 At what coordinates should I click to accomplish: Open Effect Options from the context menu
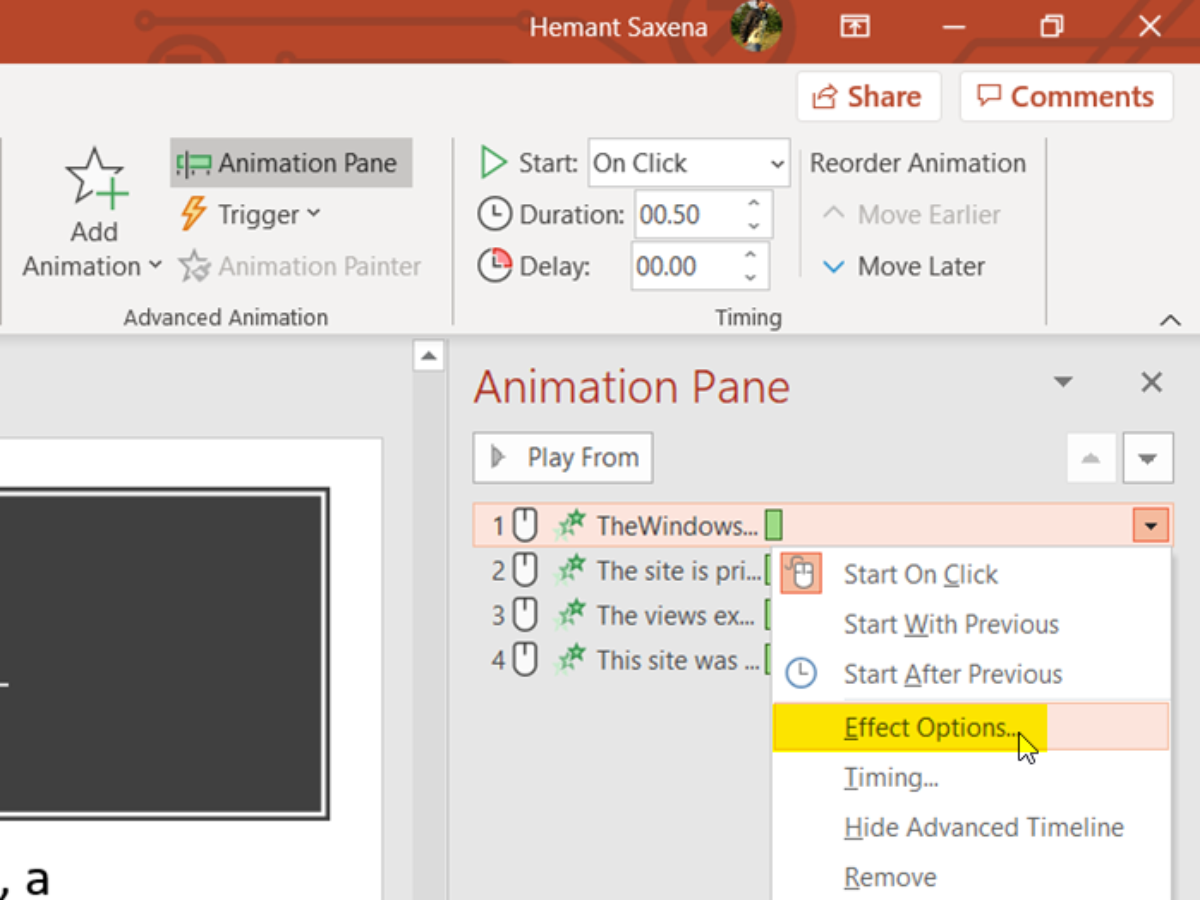[970, 727]
